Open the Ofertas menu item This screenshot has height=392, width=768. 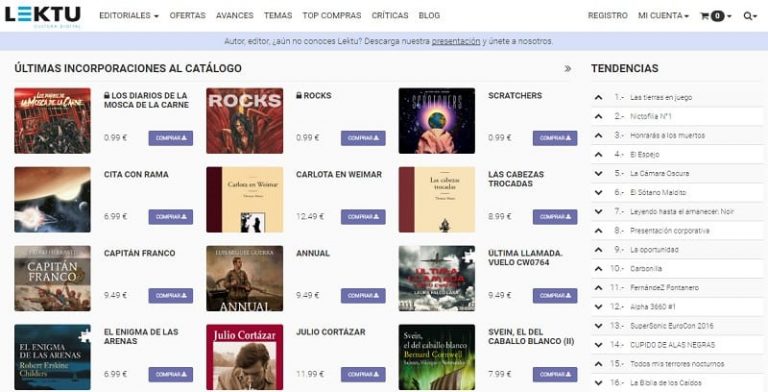coord(188,16)
